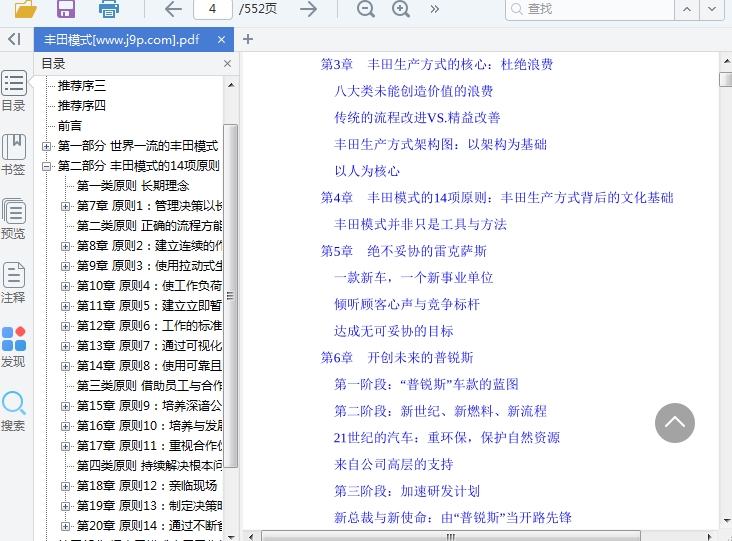
Task: Open a file with the folder icon
Action: click(26, 9)
